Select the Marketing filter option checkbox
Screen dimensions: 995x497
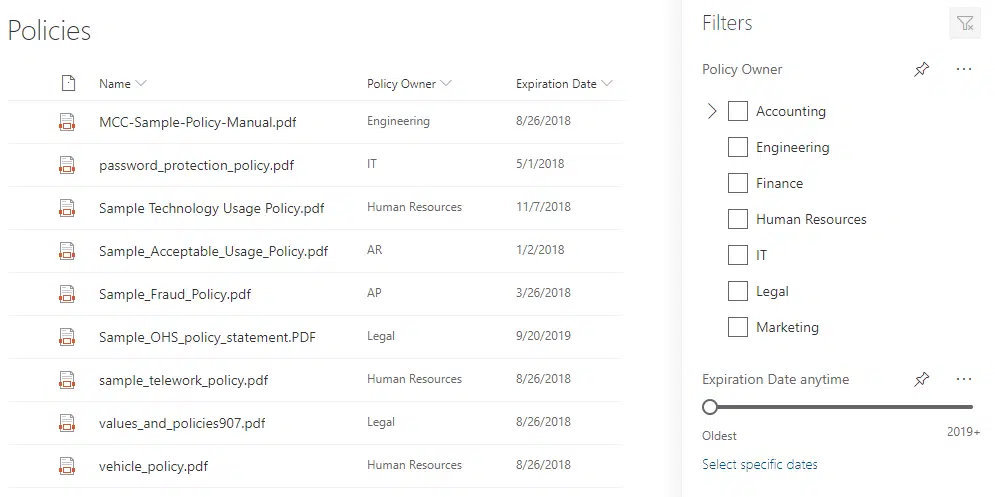pyautogui.click(x=737, y=328)
